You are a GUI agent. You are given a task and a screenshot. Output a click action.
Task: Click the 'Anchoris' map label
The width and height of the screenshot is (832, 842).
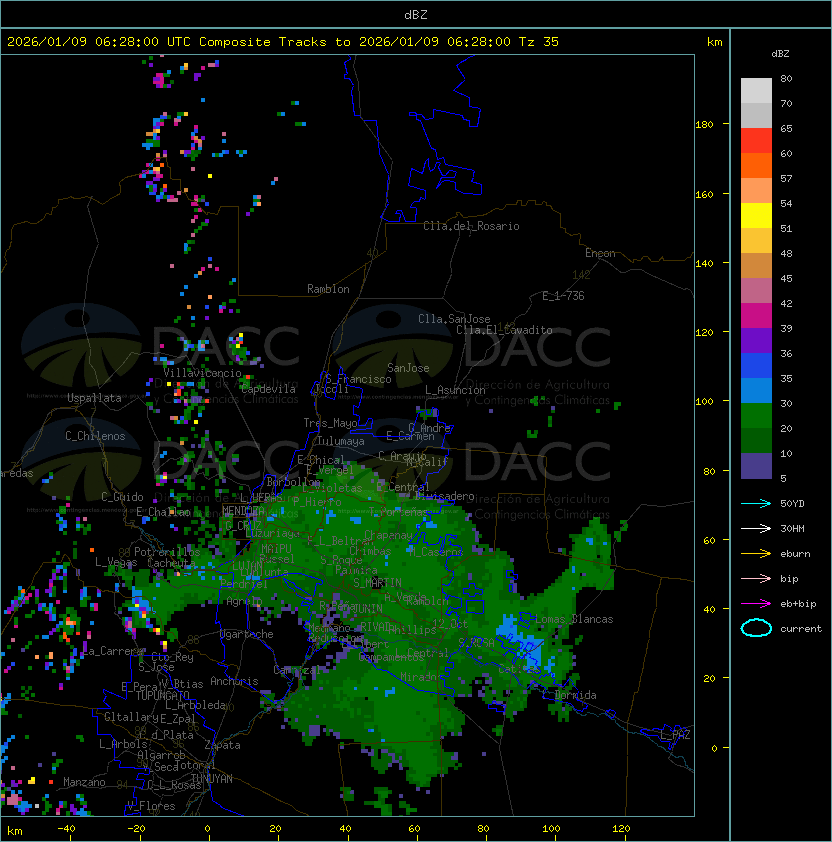(234, 681)
